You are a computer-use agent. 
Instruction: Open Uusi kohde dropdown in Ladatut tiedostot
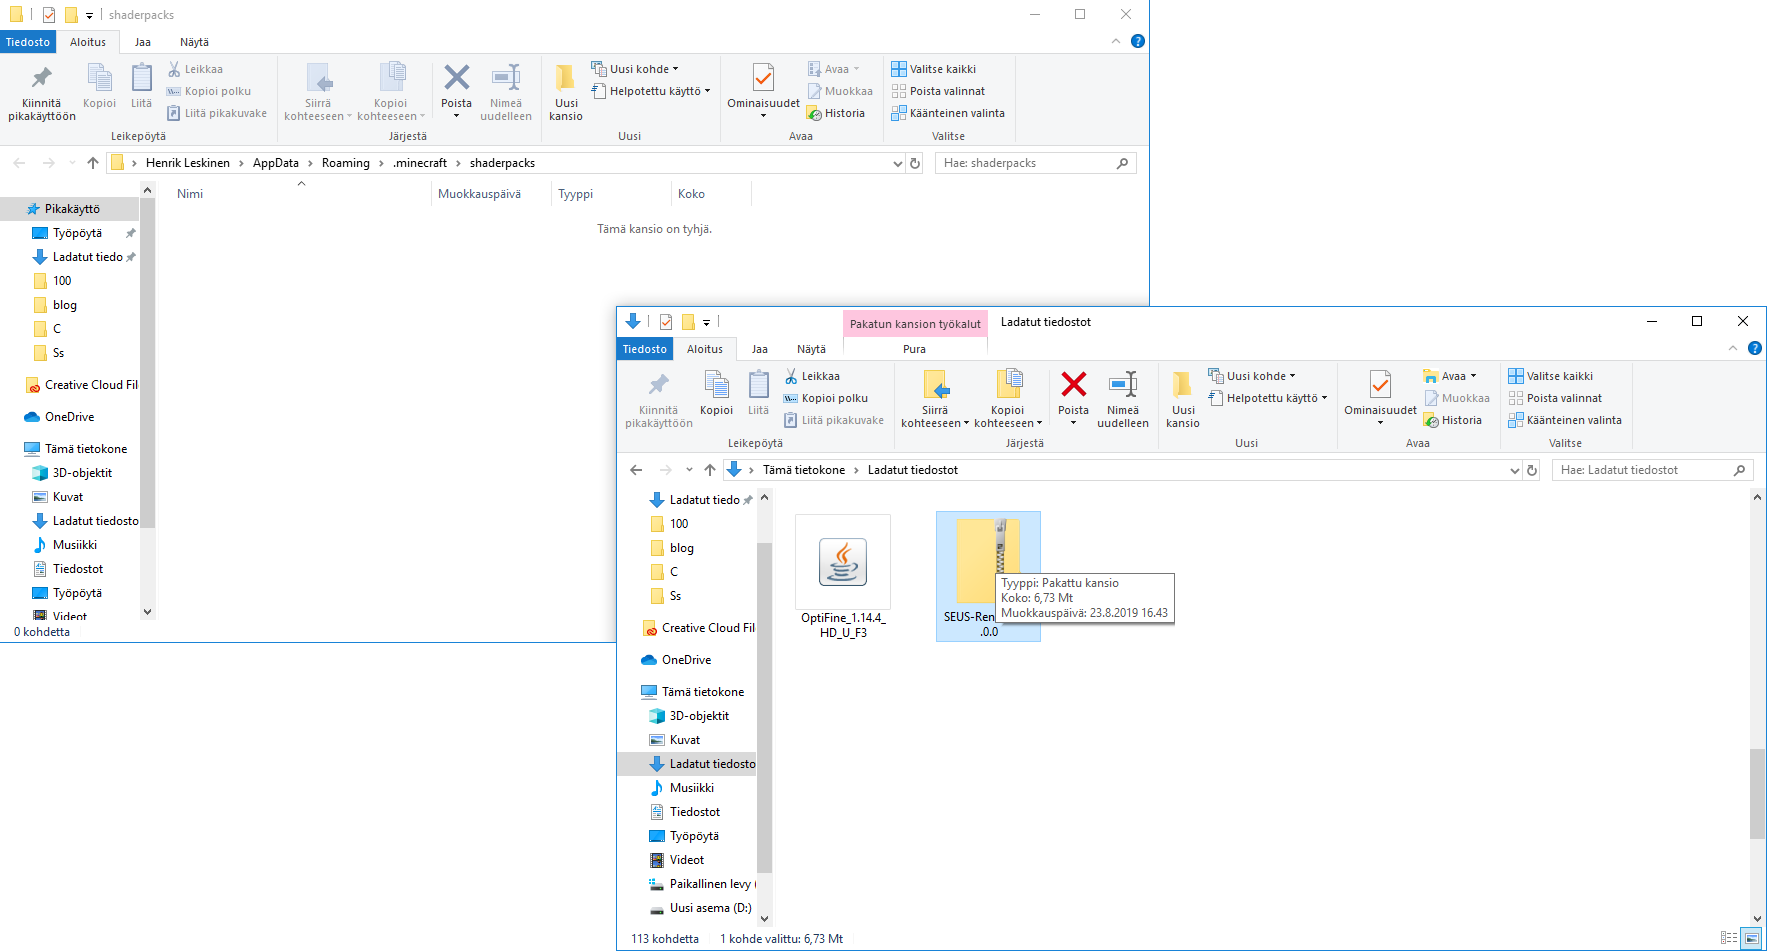pos(1252,376)
